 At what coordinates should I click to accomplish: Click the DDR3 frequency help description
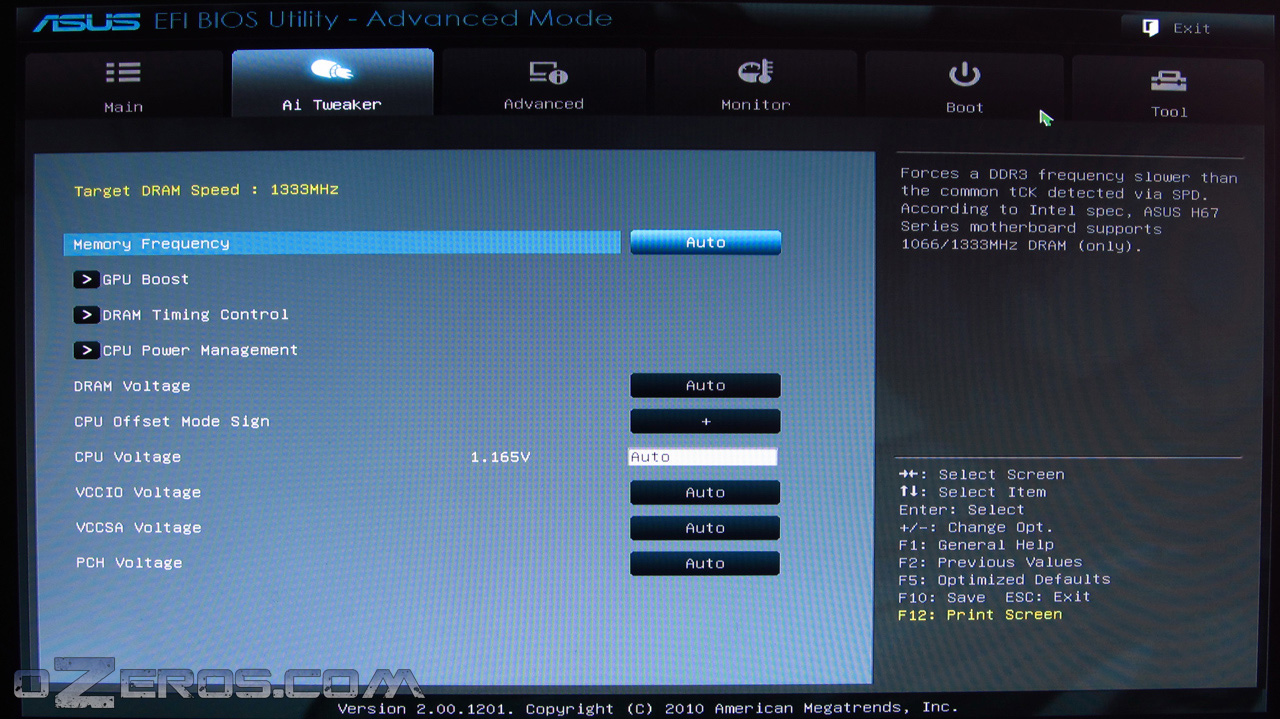tap(1068, 210)
